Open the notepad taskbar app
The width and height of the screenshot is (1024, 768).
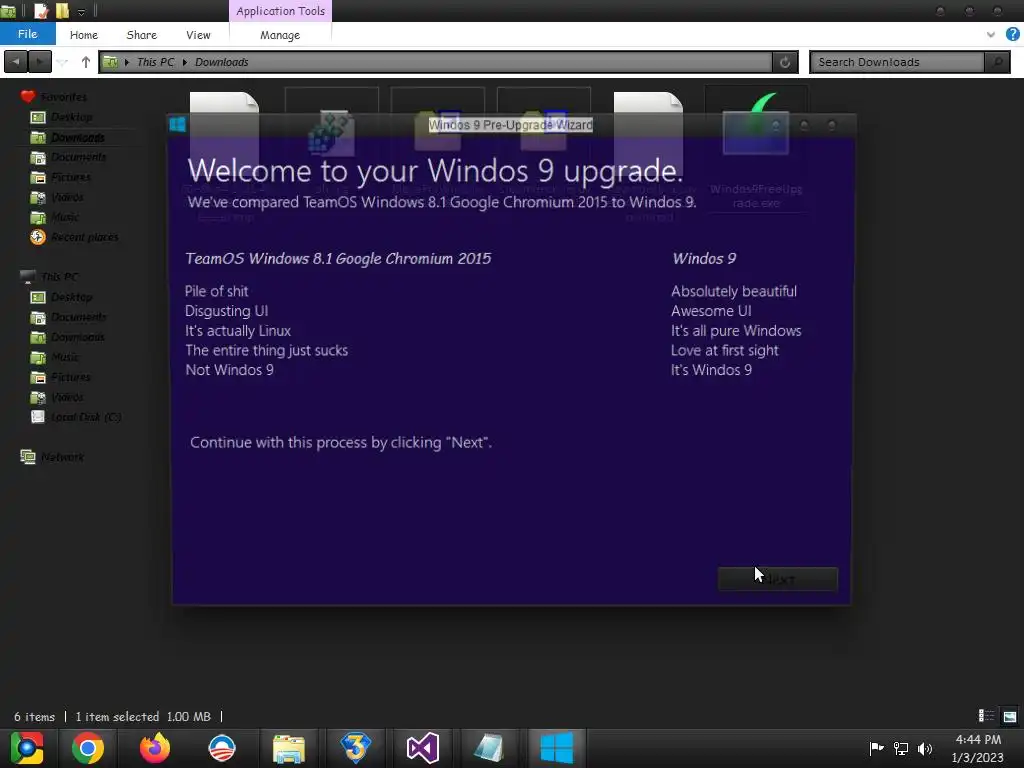489,748
